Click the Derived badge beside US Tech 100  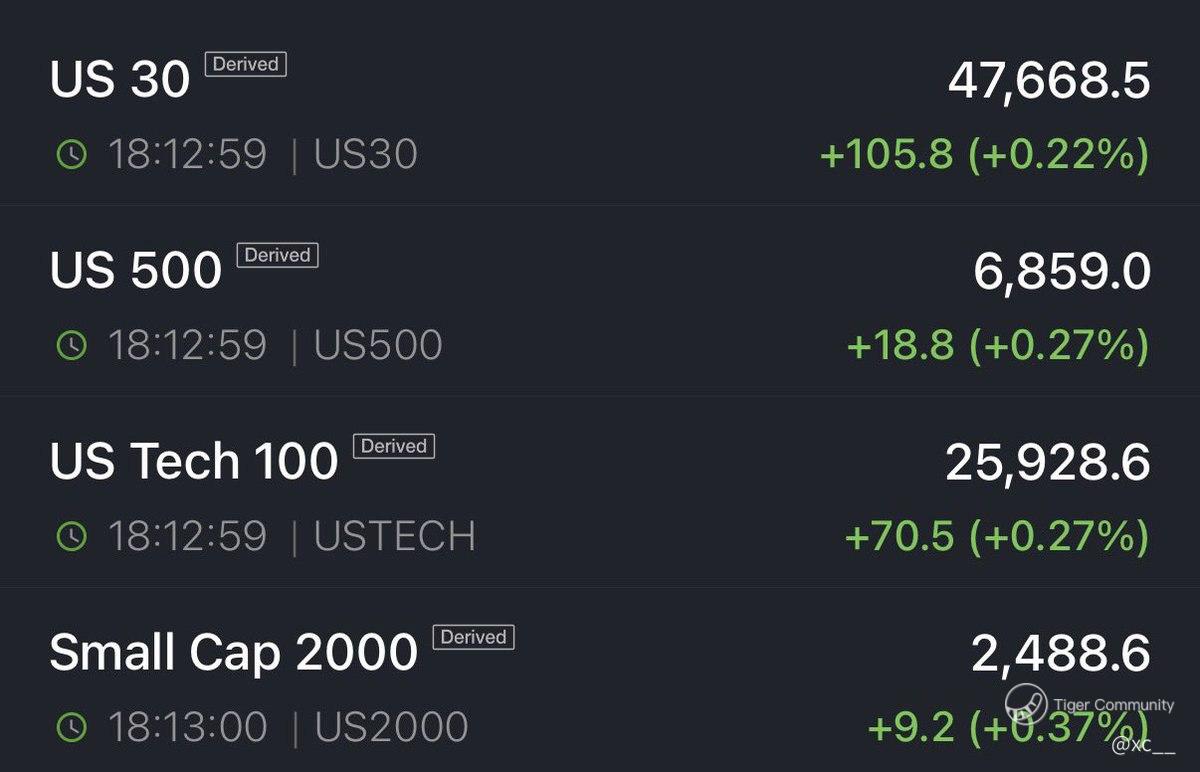coord(394,446)
